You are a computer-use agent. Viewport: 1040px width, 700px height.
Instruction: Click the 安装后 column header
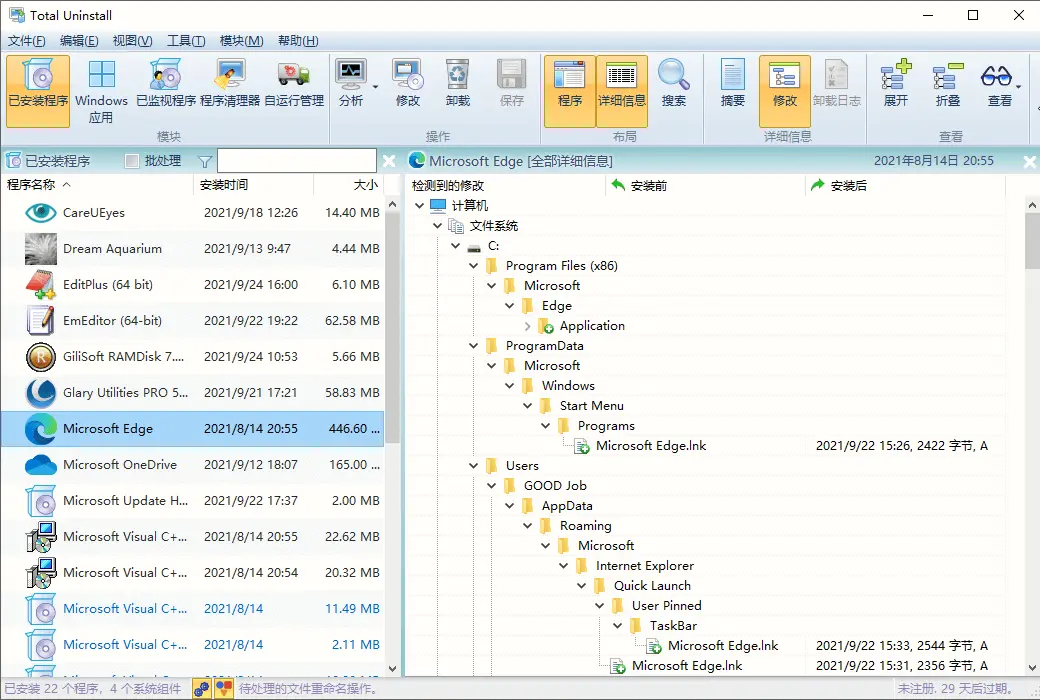(906, 185)
